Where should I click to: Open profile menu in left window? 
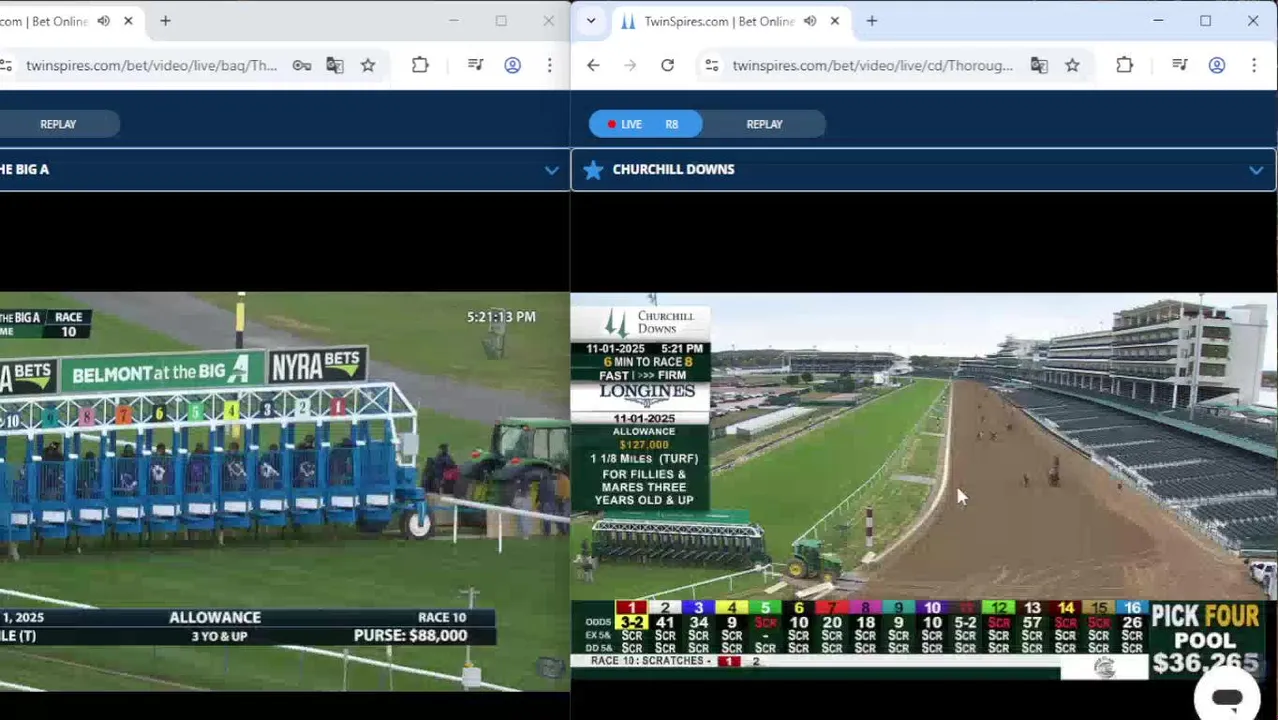coord(512,65)
